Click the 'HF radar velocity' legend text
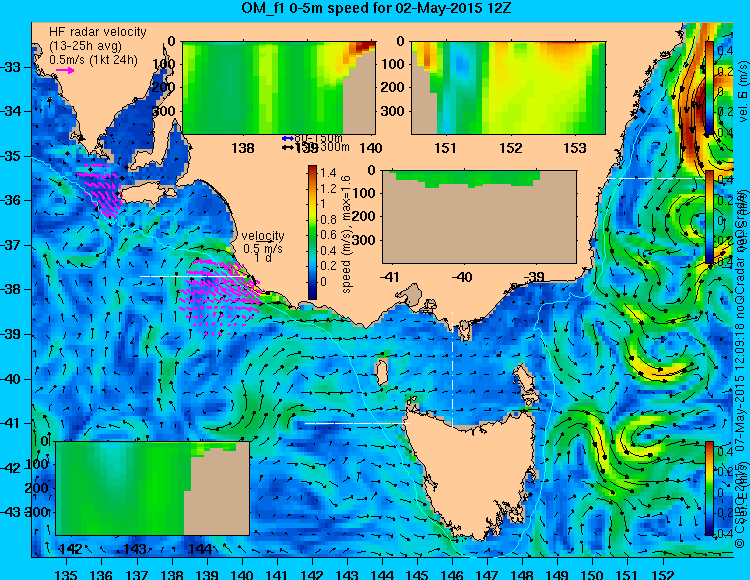 point(98,32)
